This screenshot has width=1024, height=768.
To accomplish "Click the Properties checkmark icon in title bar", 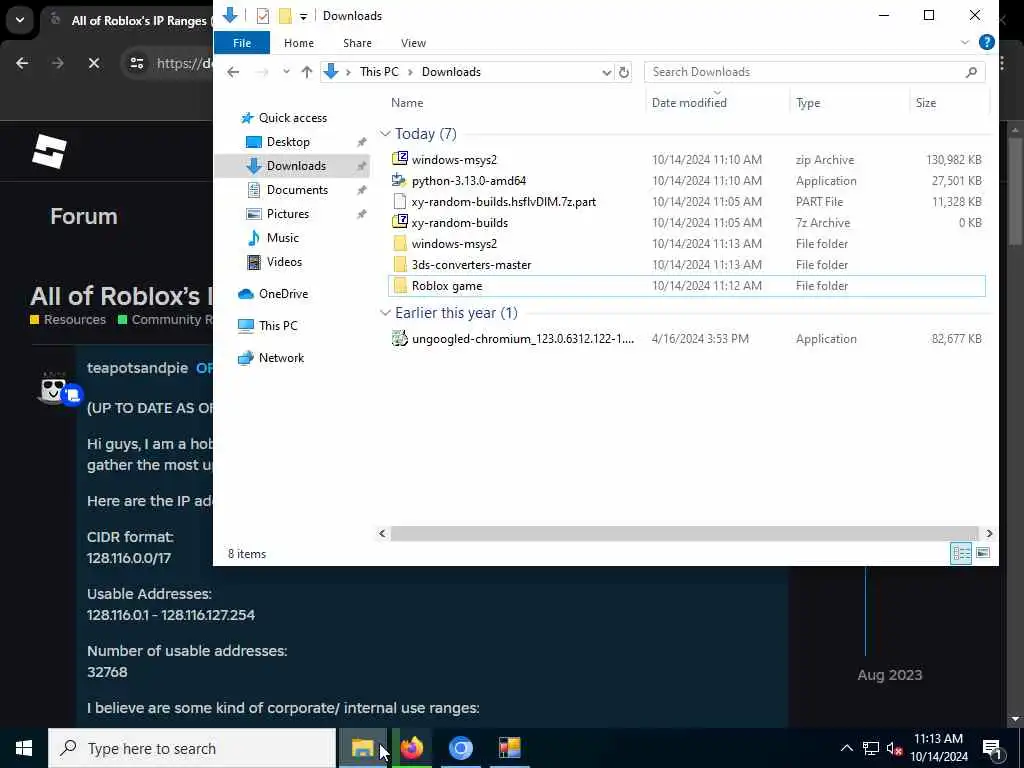I will [x=263, y=16].
